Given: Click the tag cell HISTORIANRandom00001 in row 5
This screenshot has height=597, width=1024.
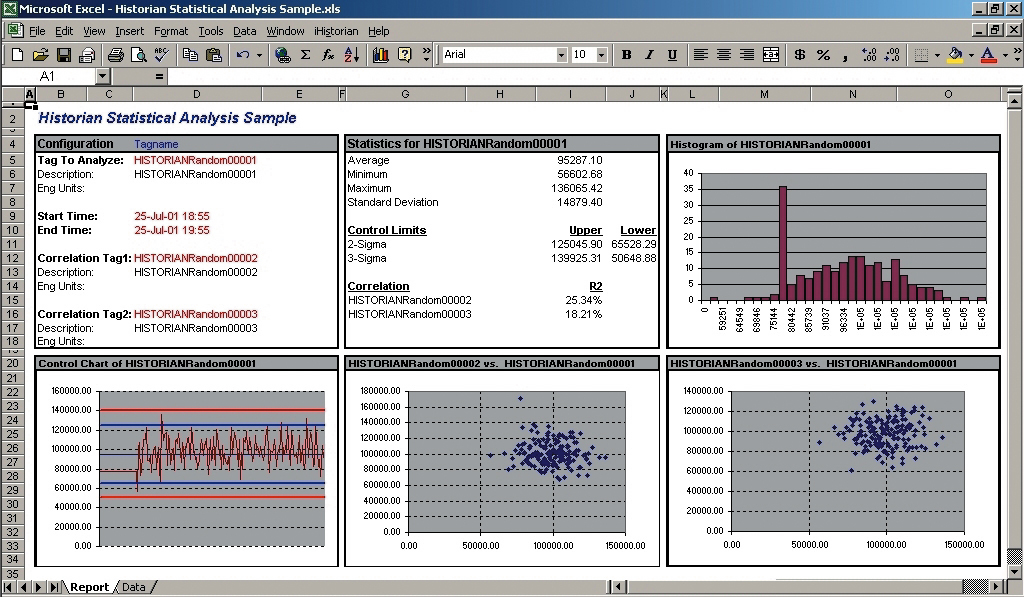Looking at the screenshot, I should pyautogui.click(x=195, y=160).
